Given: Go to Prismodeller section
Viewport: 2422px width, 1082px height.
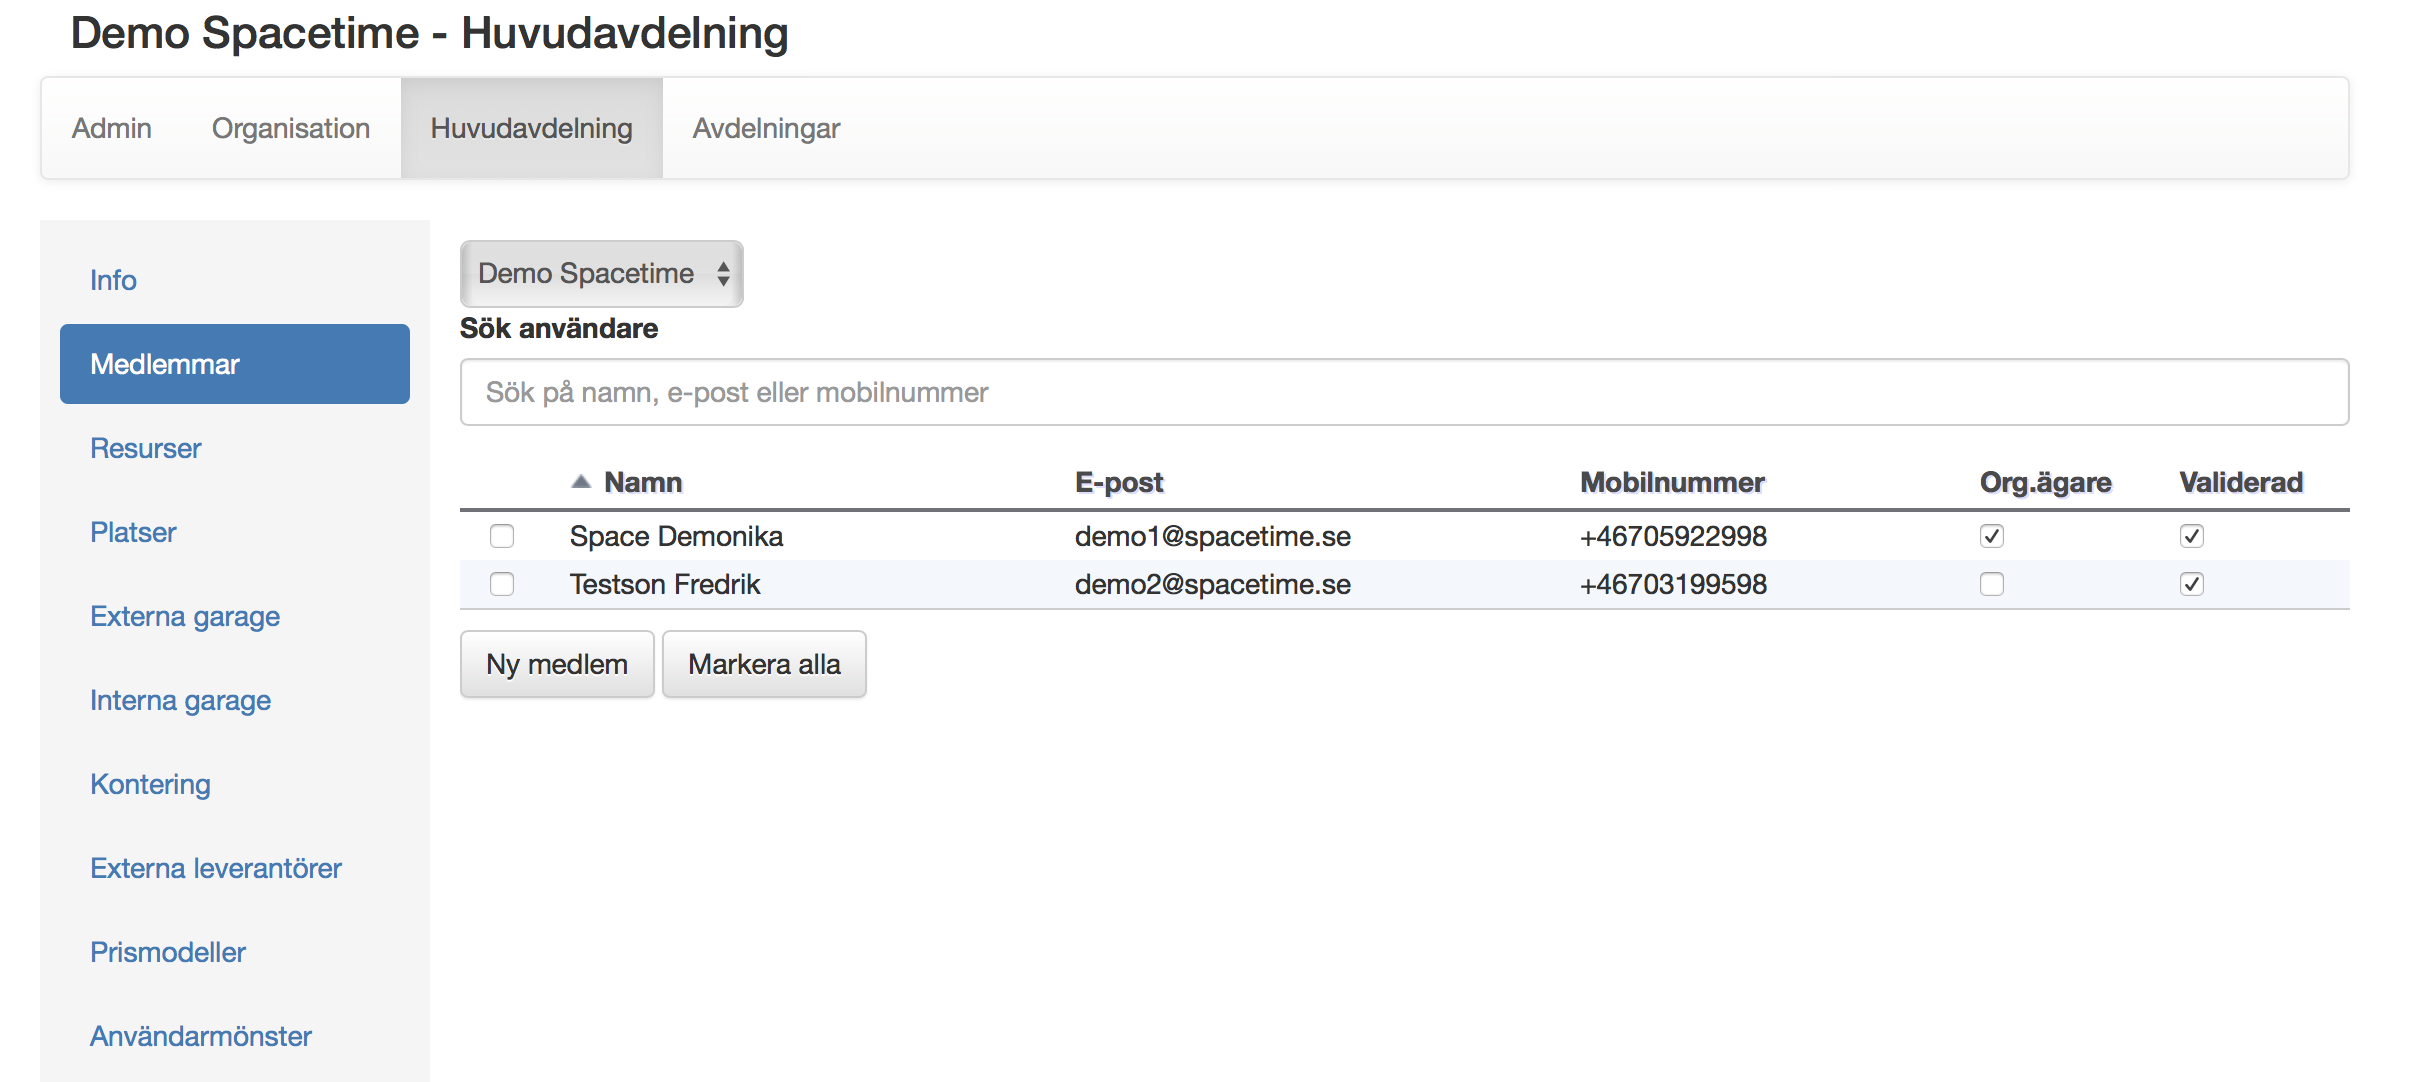Looking at the screenshot, I should click(168, 952).
